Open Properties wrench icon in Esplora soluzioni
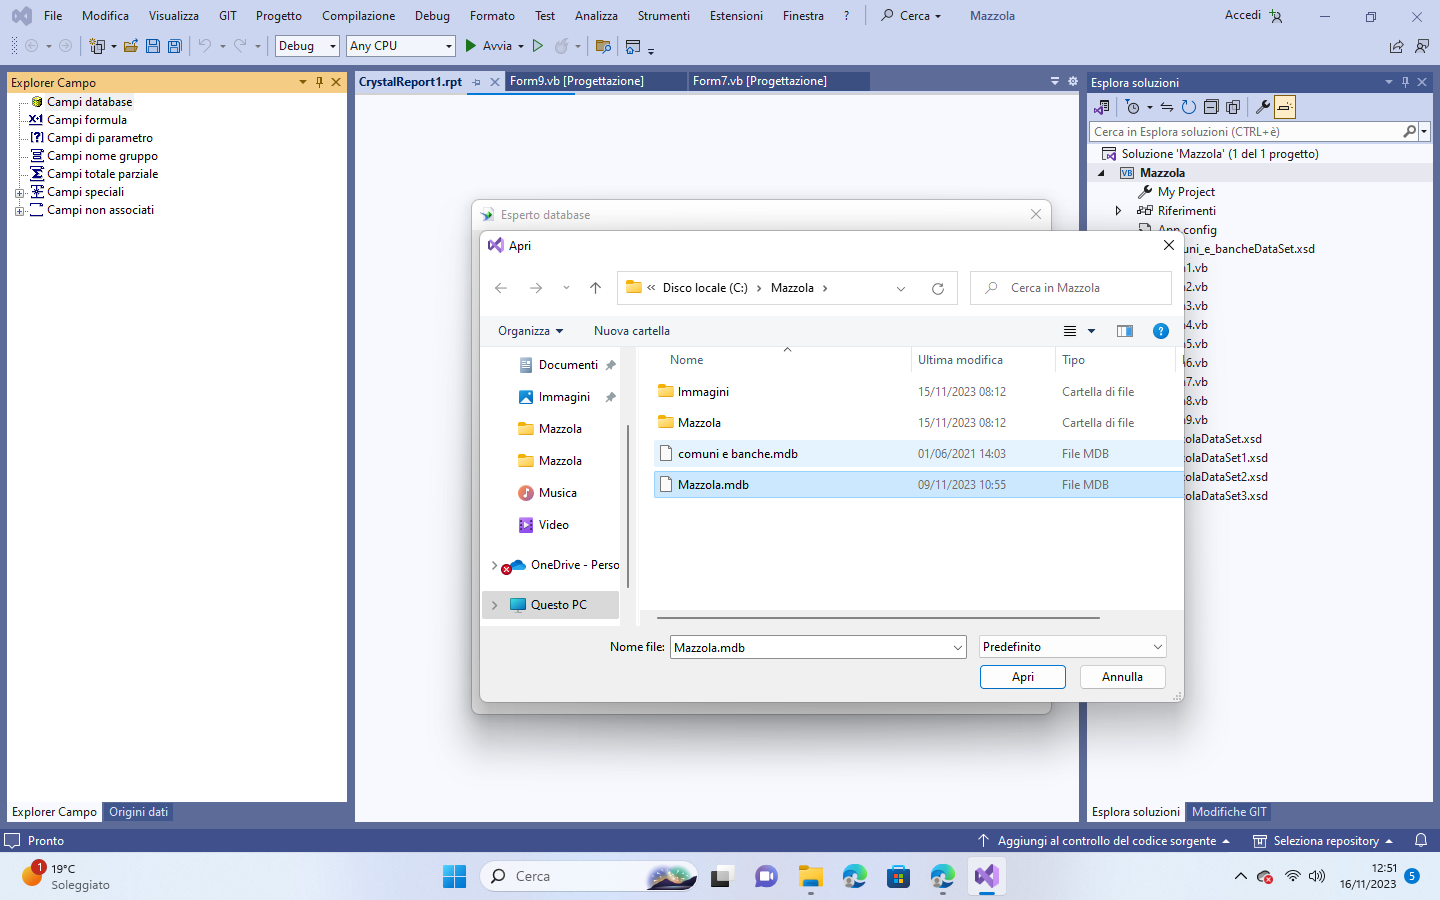Image resolution: width=1440 pixels, height=900 pixels. (1263, 107)
